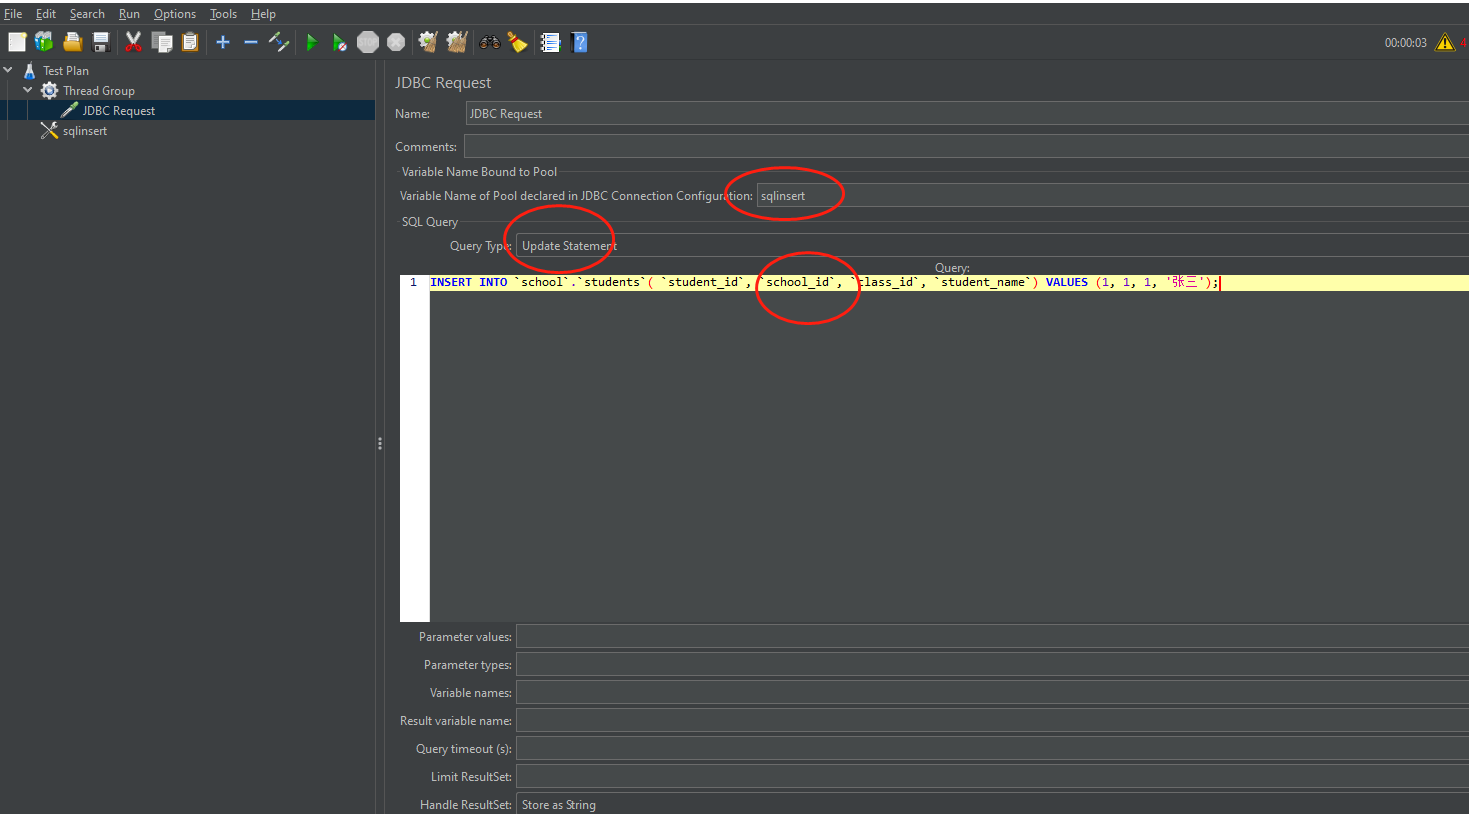Select JDBC Request in the tree
The height and width of the screenshot is (814, 1469).
118,111
